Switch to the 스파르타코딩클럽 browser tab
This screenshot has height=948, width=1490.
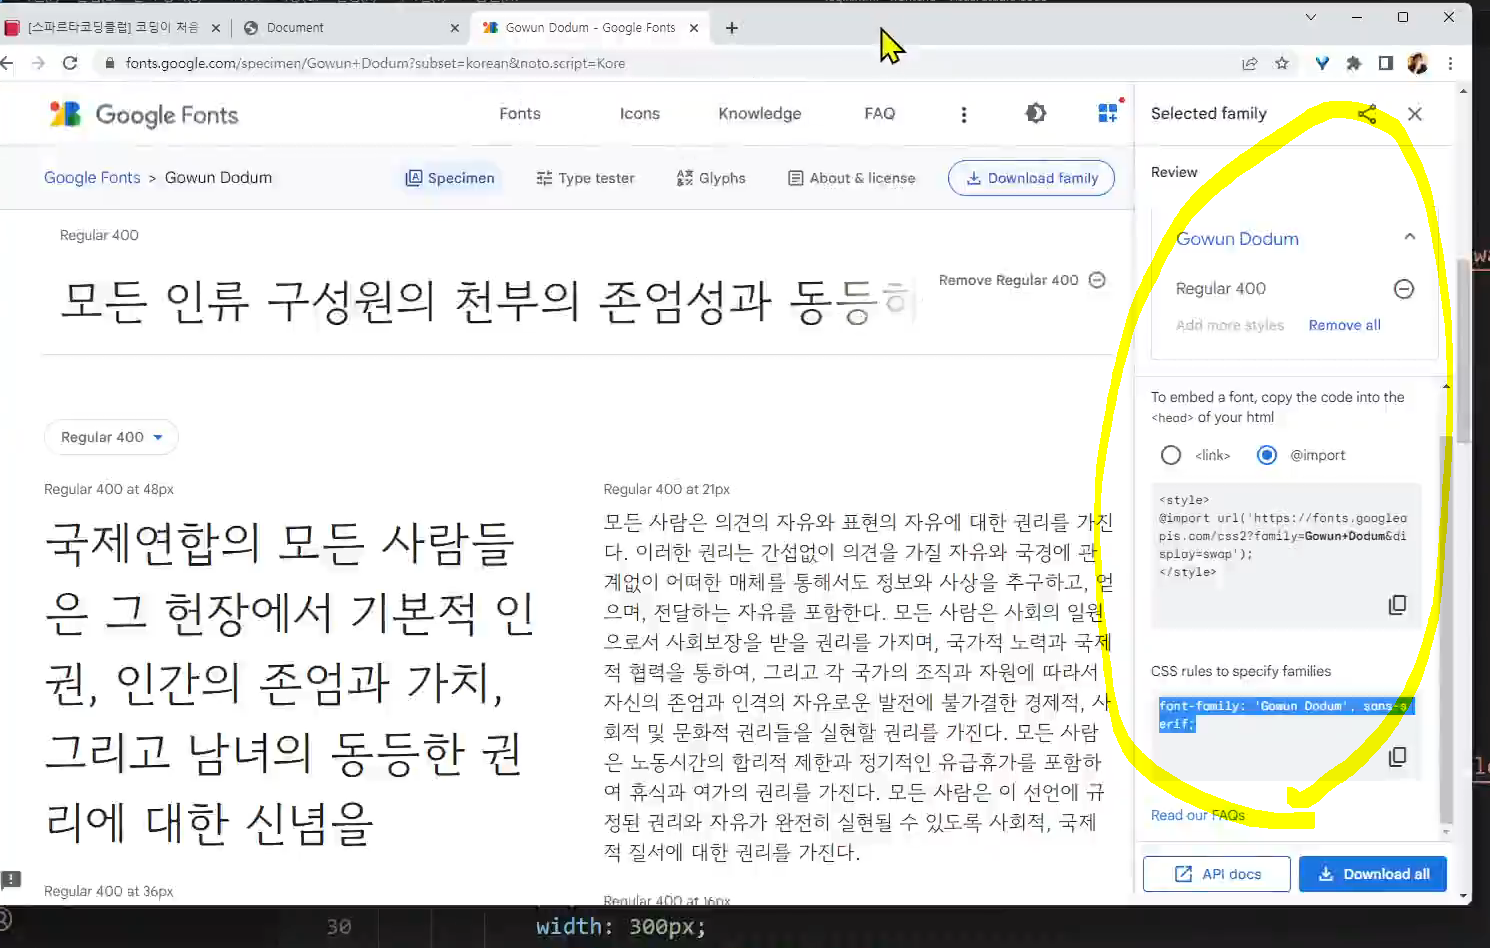pos(113,28)
